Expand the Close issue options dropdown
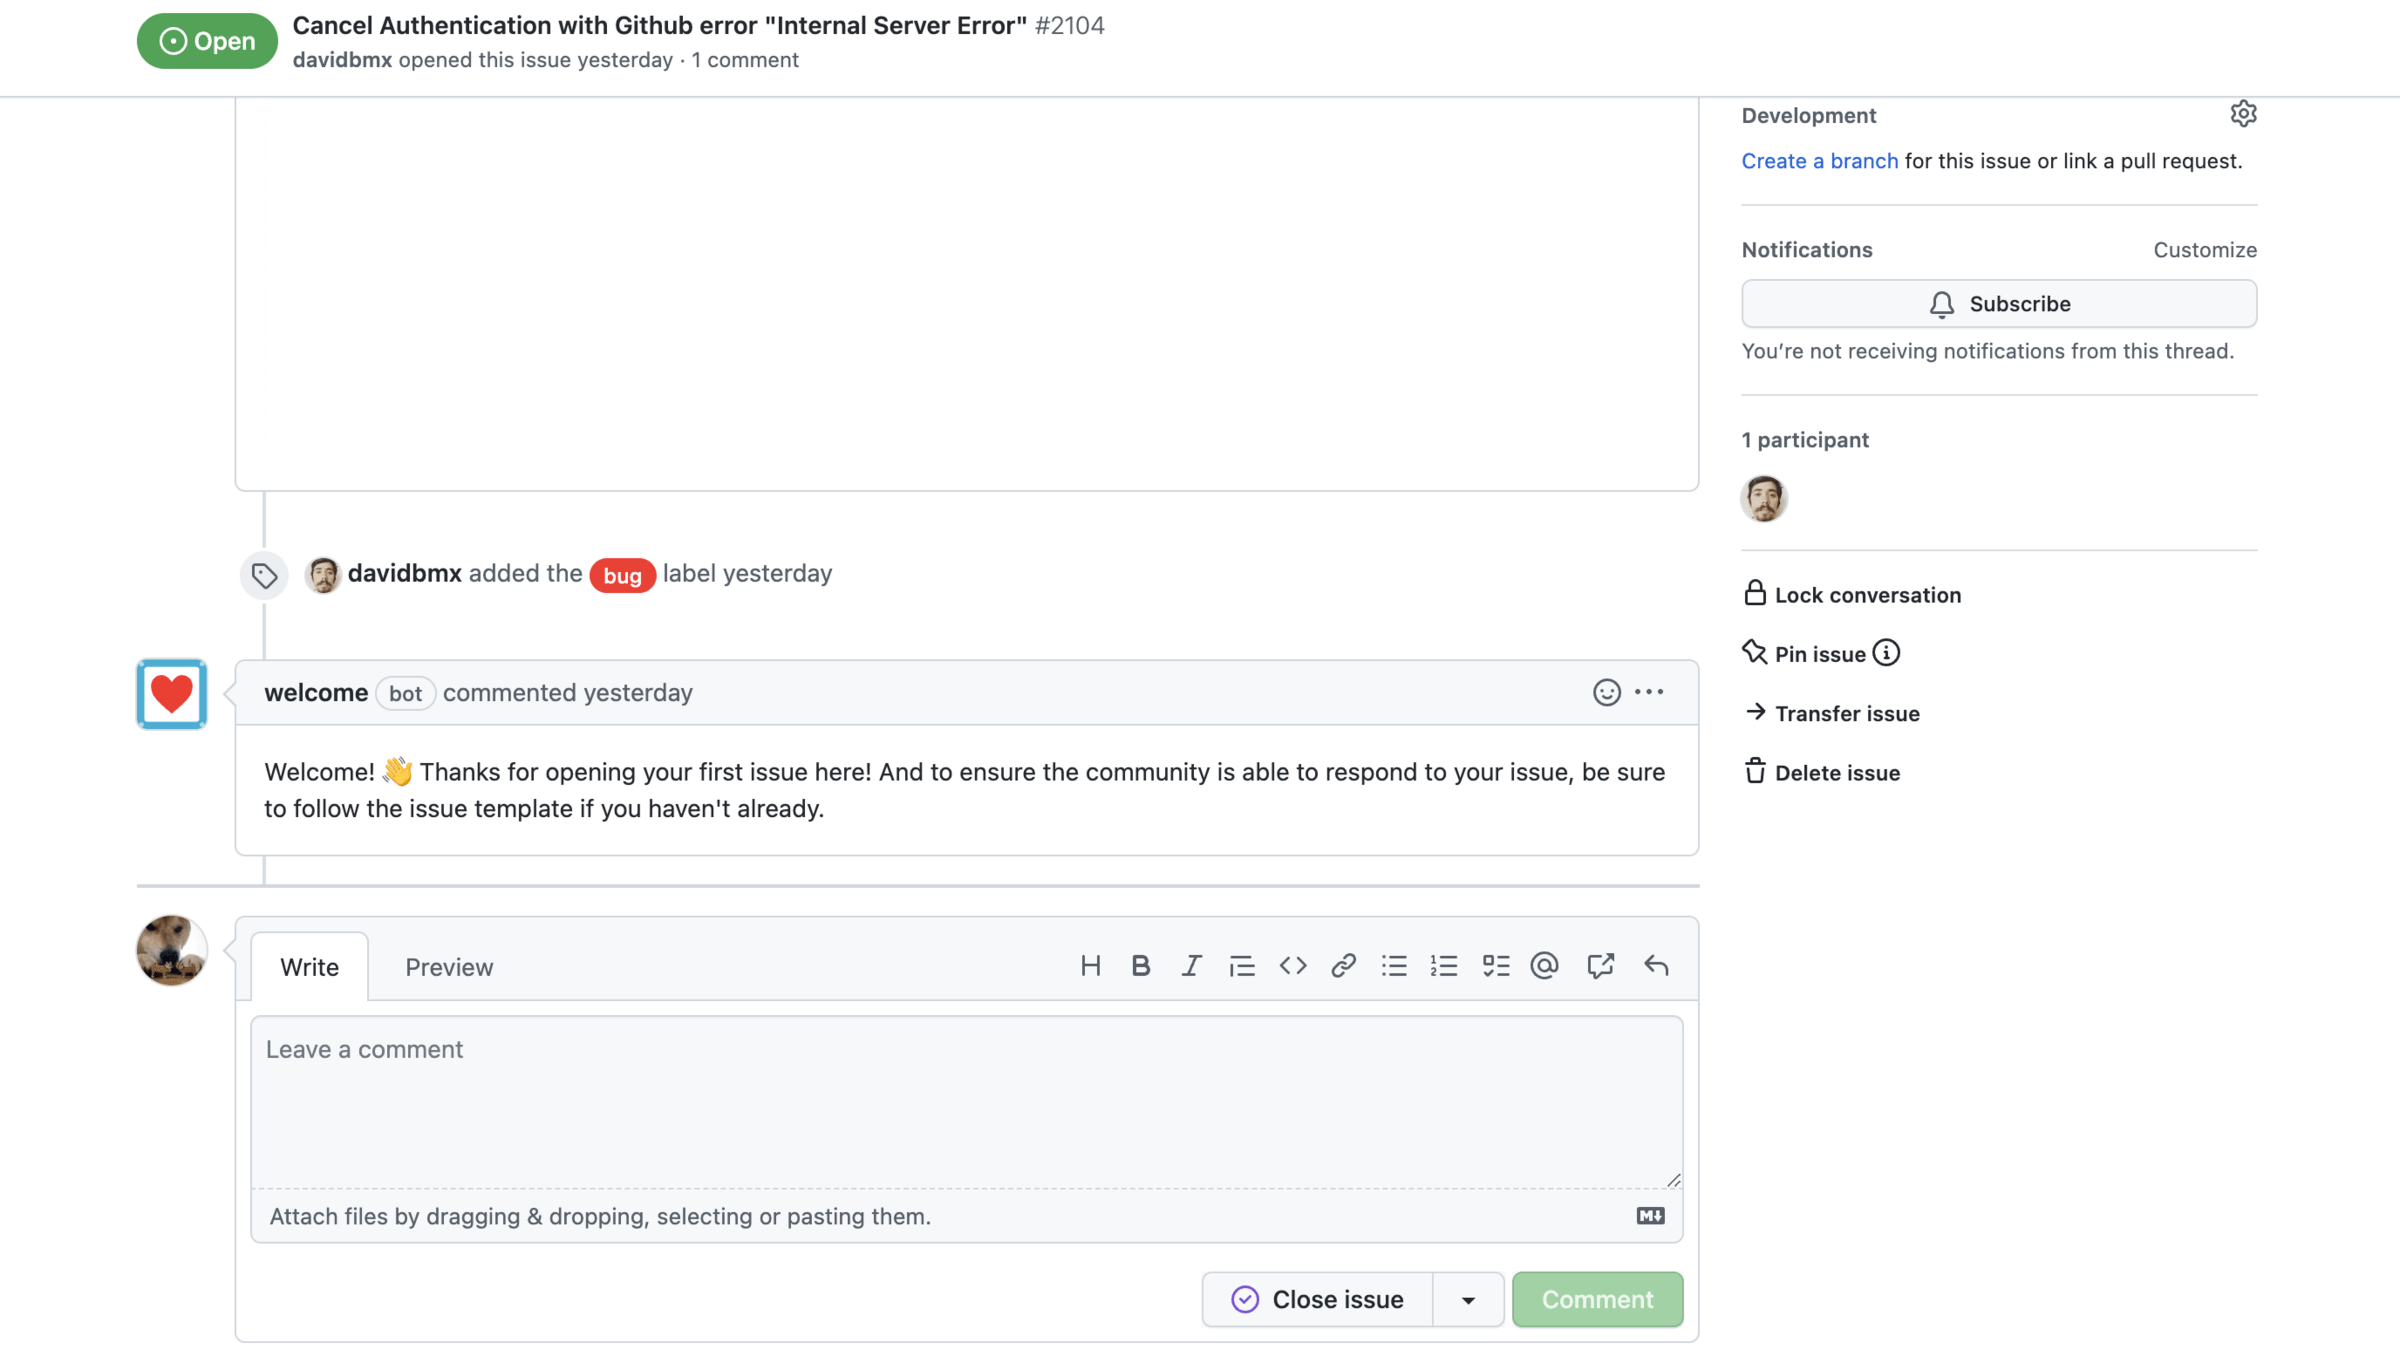Screen dimensions: 2400x1350 (1468, 1300)
